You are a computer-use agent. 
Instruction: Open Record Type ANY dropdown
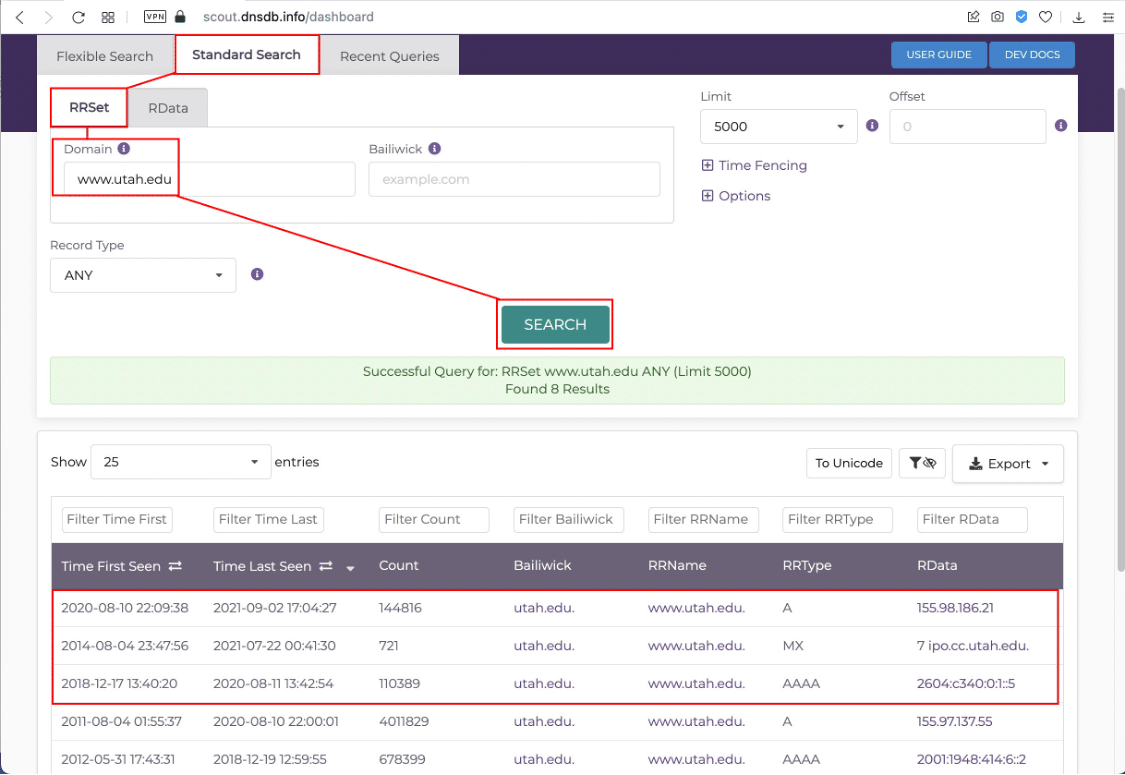coord(143,275)
